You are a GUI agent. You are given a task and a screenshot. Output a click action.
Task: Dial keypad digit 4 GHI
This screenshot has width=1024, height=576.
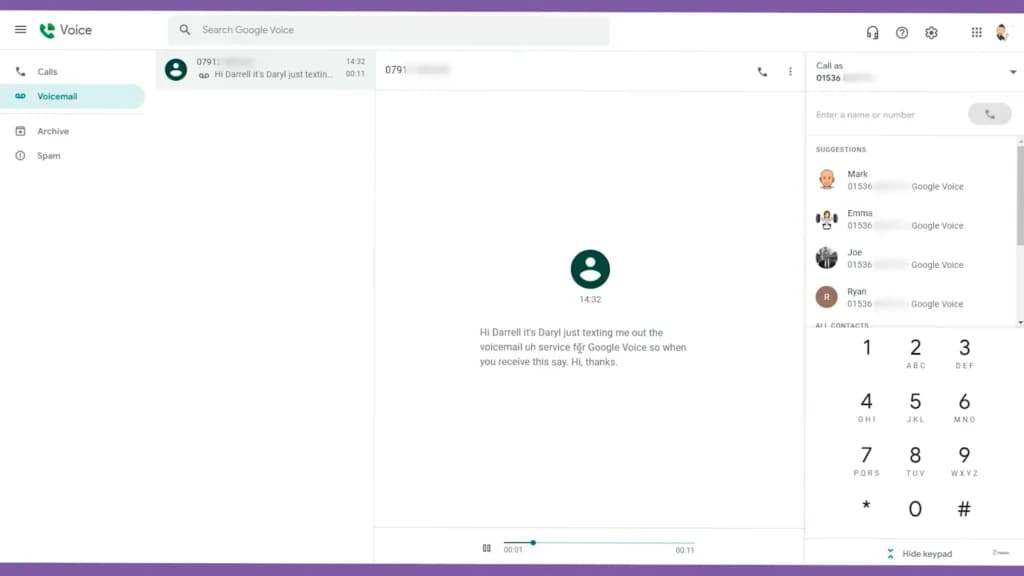click(867, 407)
